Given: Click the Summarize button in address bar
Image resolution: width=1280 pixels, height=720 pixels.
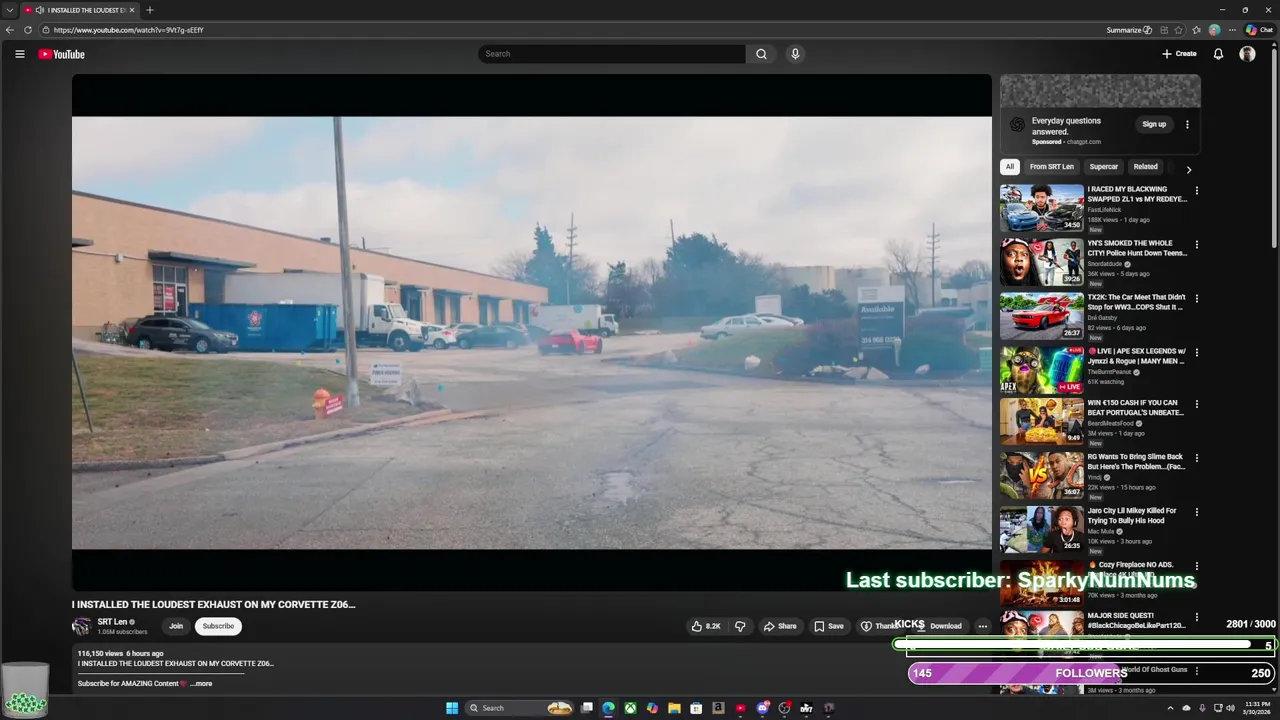Looking at the screenshot, I should point(1129,30).
